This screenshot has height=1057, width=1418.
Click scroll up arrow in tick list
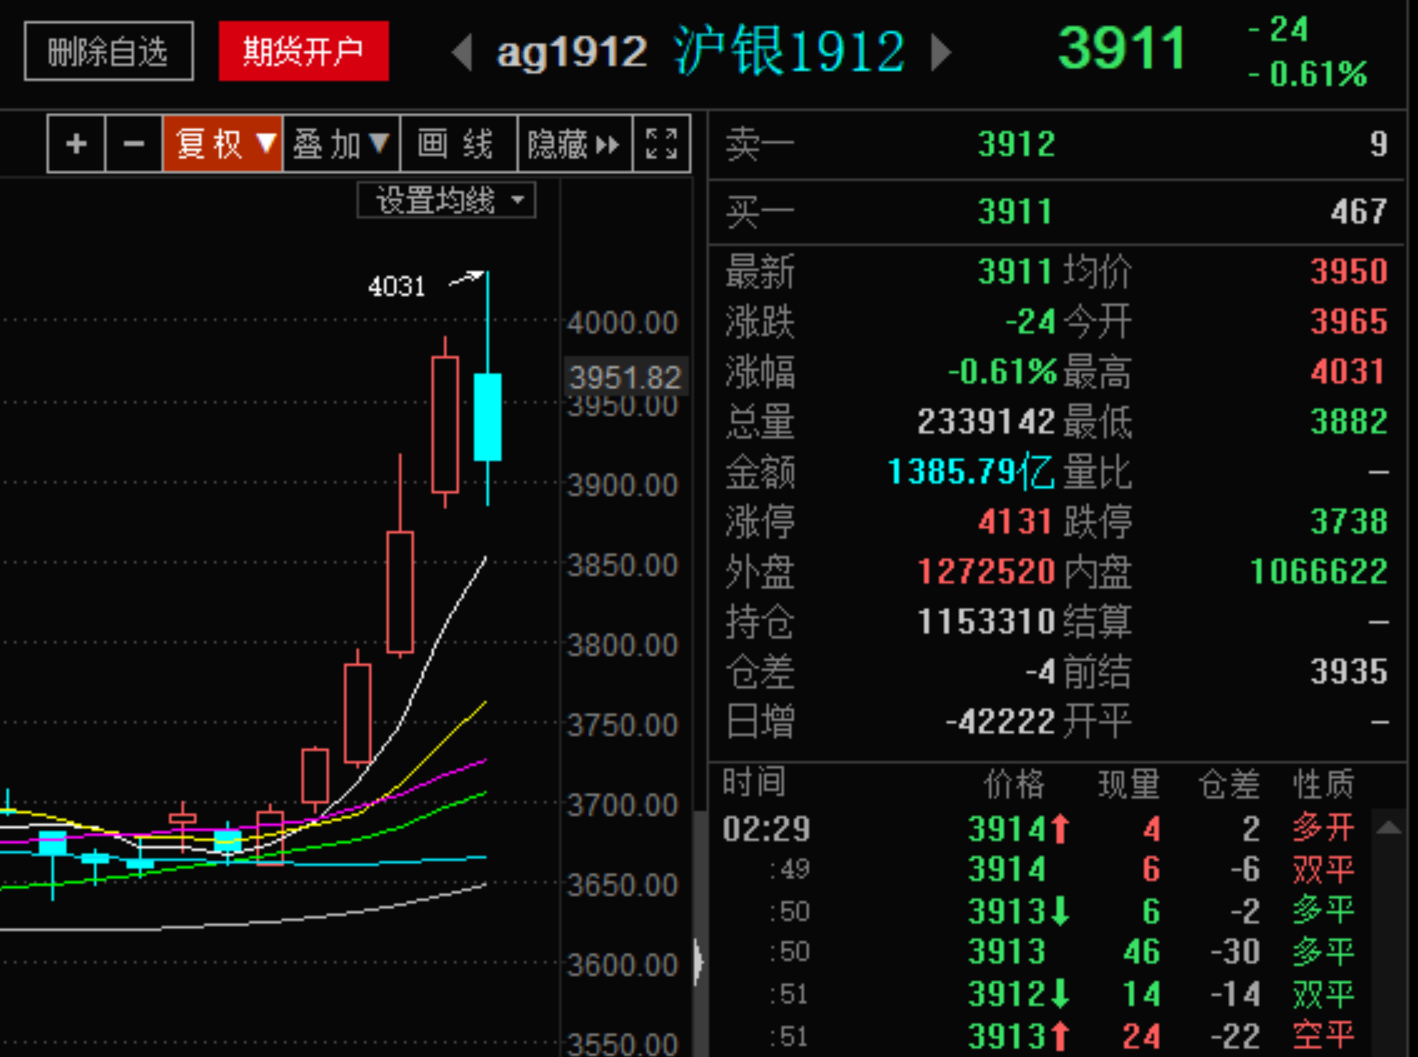point(1388,827)
